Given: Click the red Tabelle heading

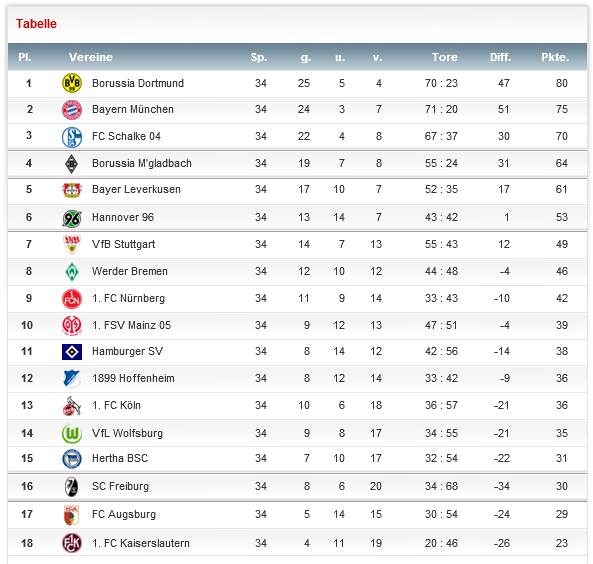Looking at the screenshot, I should [36, 24].
